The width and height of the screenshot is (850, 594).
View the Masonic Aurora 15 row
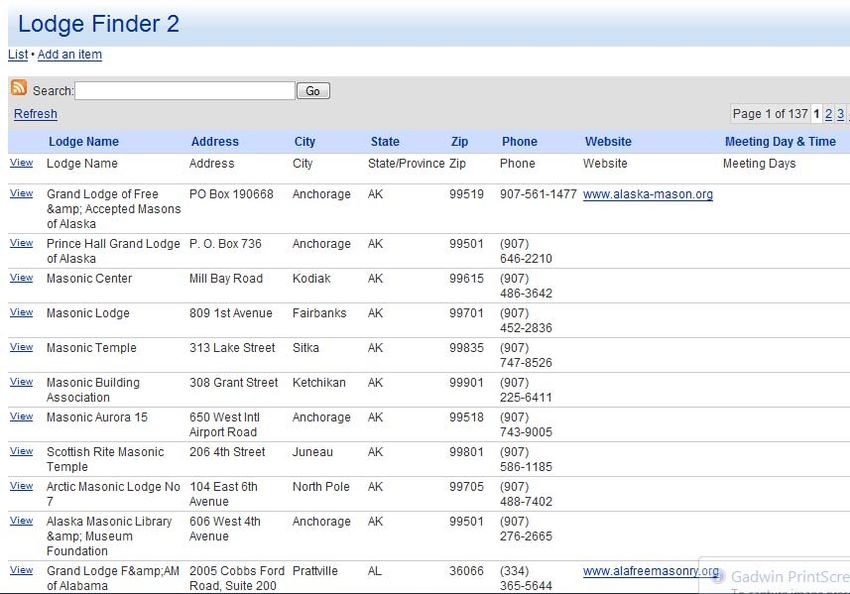click(x=21, y=416)
